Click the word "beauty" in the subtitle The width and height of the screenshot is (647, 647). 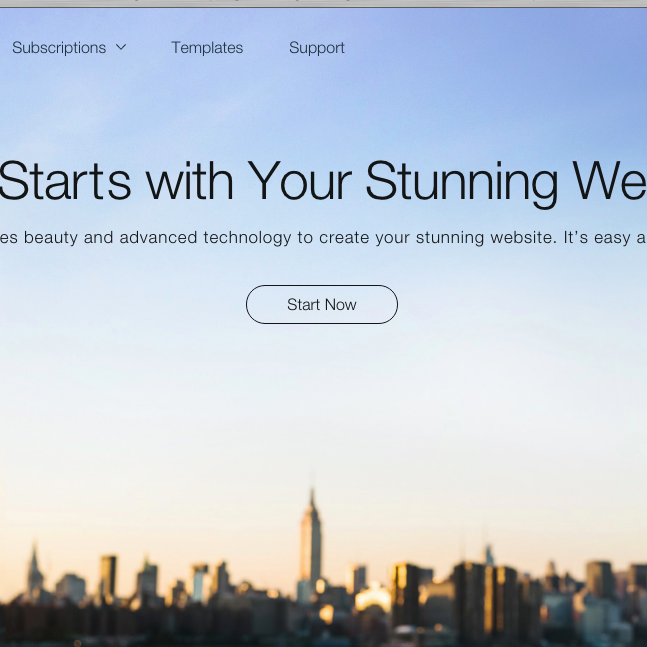(x=51, y=238)
